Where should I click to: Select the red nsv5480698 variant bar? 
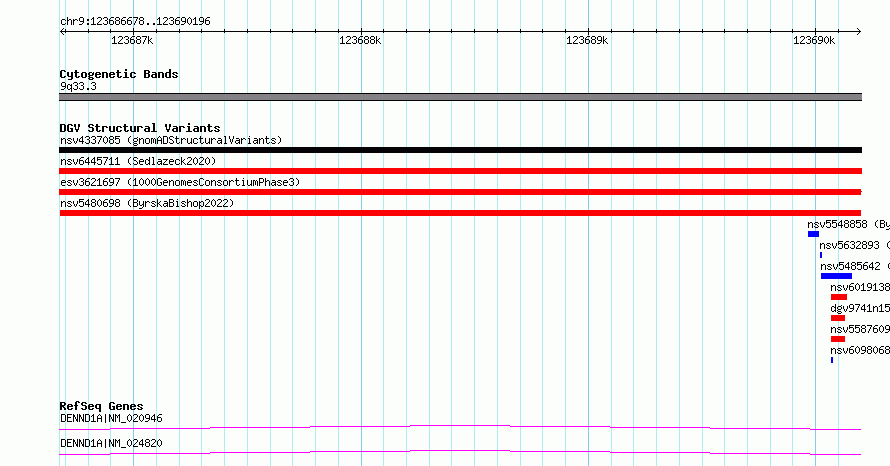pyautogui.click(x=460, y=213)
